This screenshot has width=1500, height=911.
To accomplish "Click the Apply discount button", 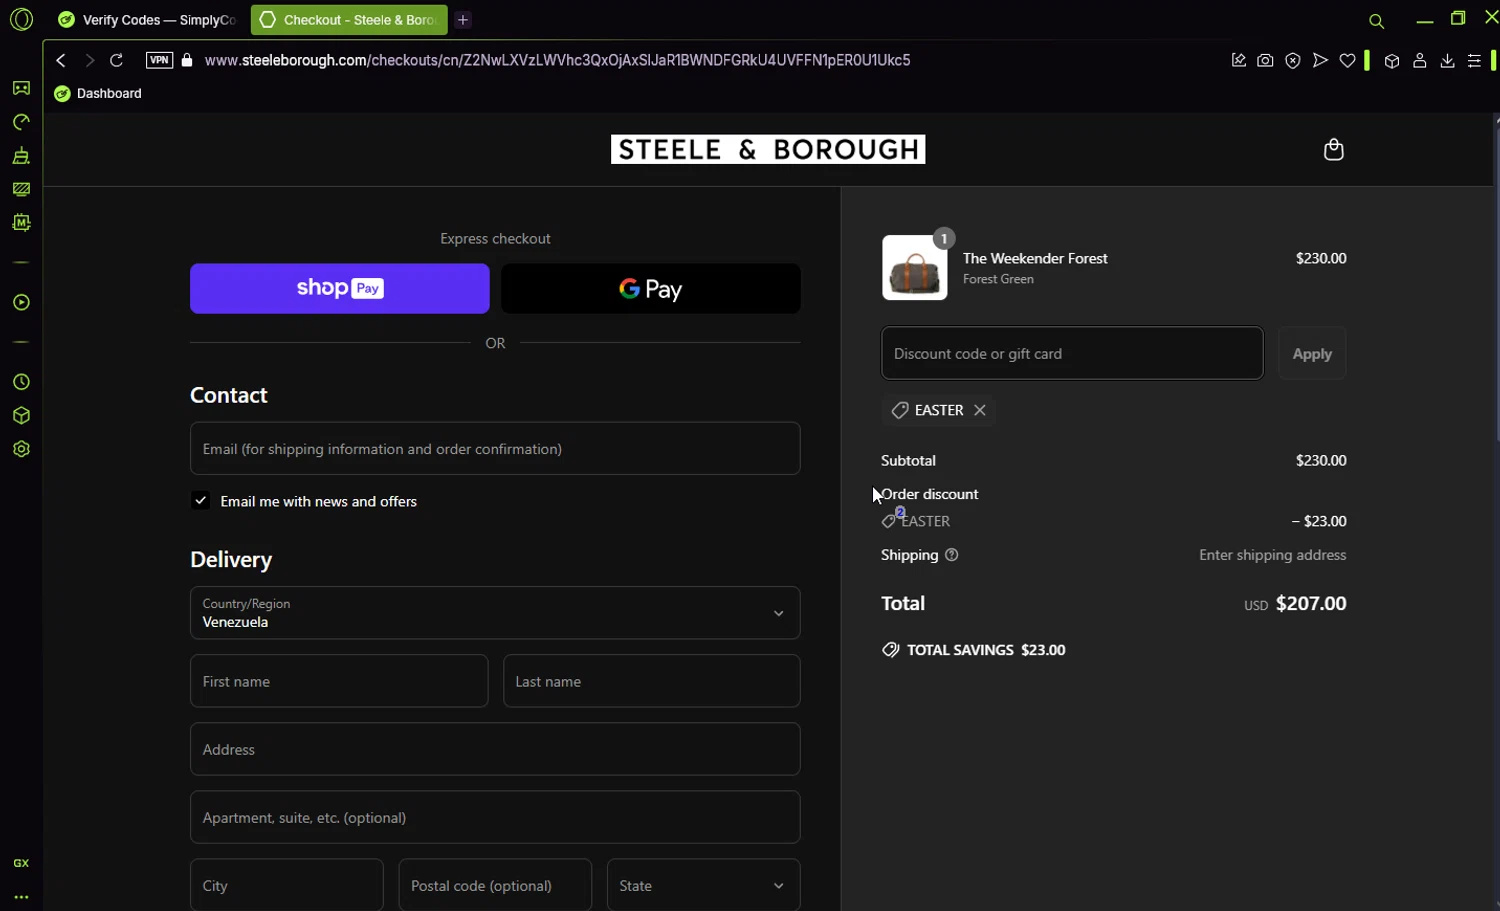I will (x=1312, y=353).
